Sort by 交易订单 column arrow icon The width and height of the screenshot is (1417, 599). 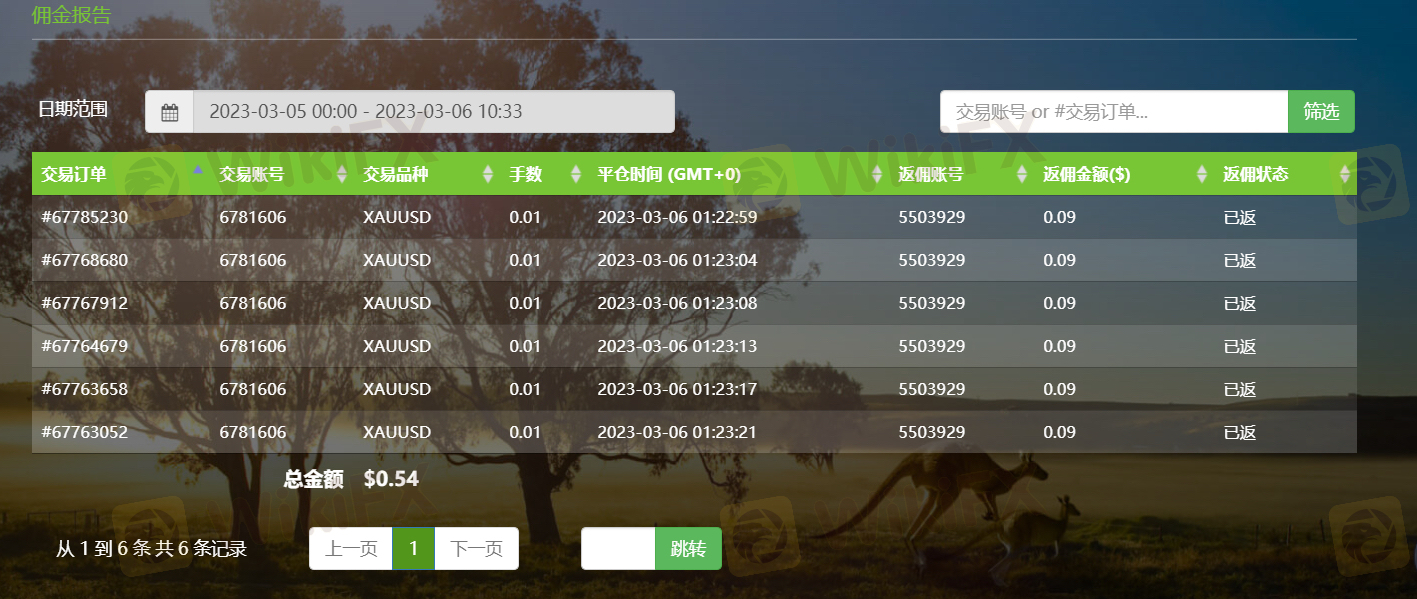coord(197,173)
